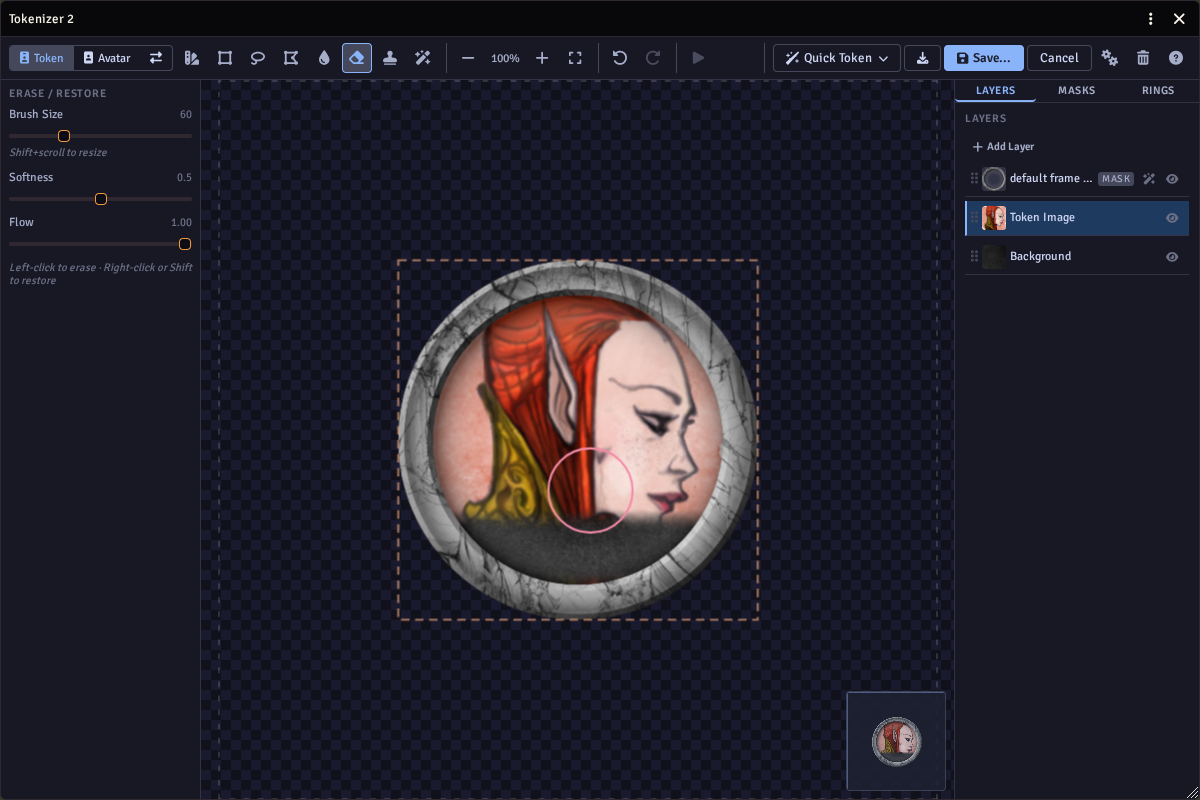Click the MASK badge on default frame layer
Image resolution: width=1200 pixels, height=800 pixels.
[1116, 179]
